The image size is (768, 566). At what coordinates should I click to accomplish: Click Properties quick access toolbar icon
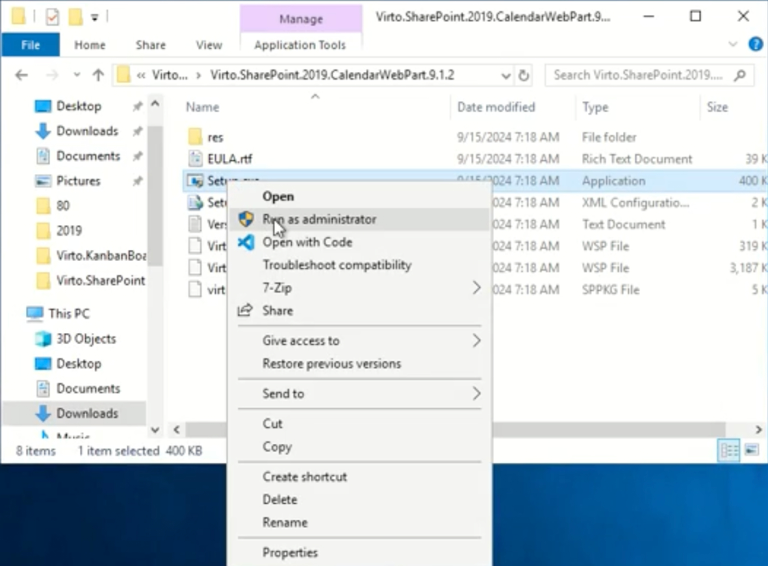[x=52, y=17]
